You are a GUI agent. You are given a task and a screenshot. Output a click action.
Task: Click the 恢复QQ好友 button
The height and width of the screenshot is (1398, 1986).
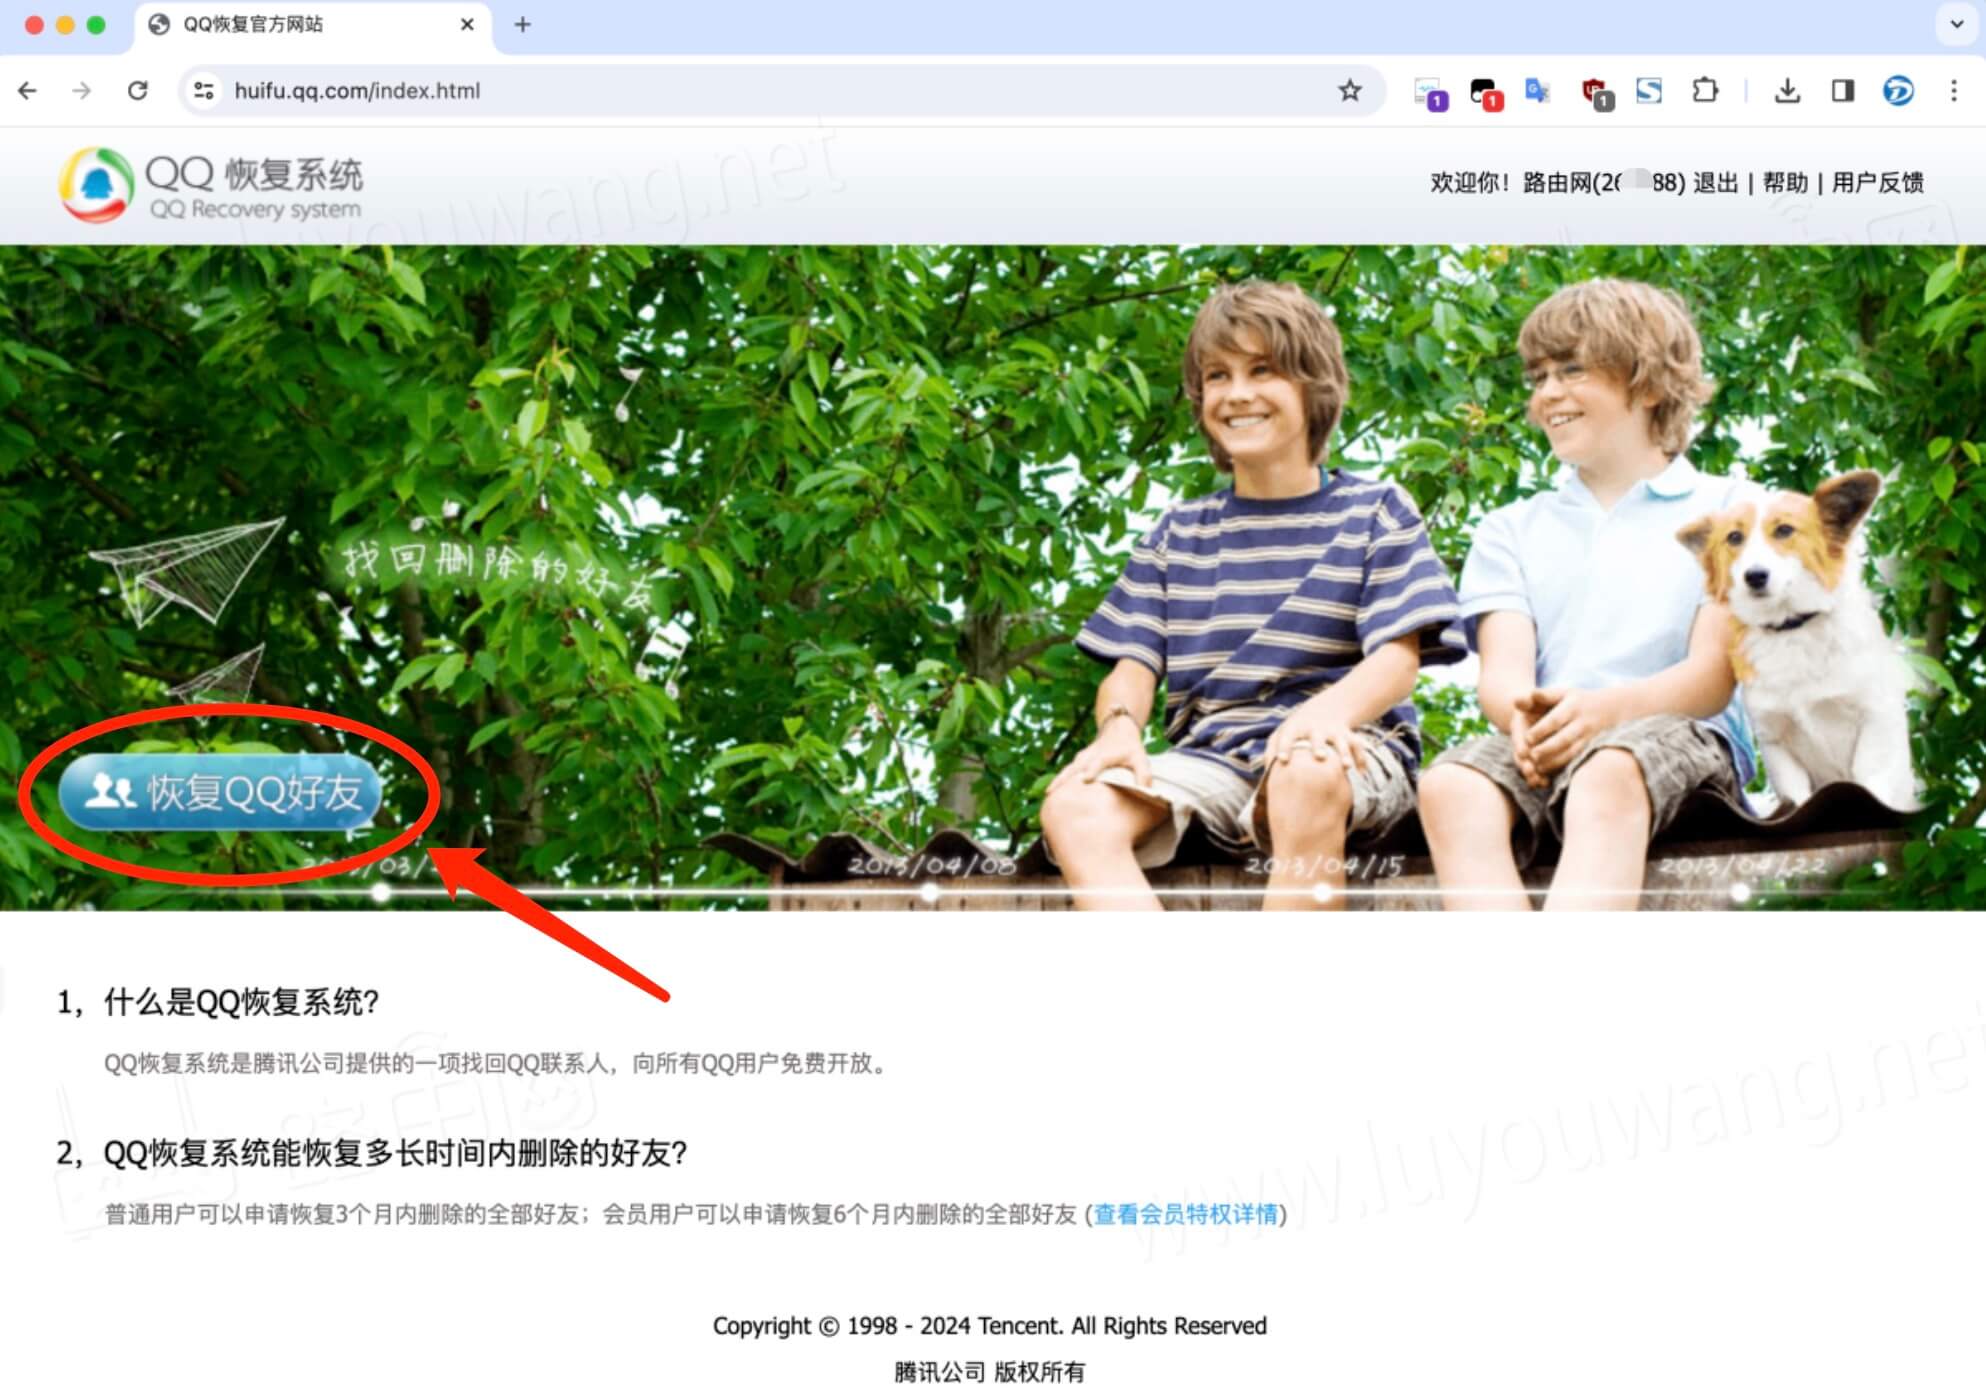[222, 793]
